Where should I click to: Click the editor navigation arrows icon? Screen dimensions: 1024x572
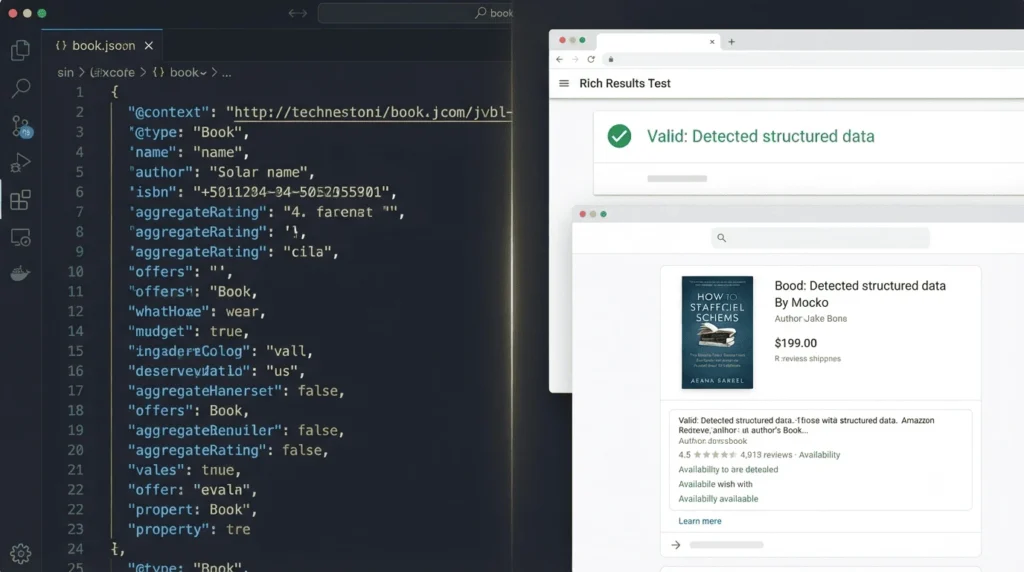click(297, 13)
